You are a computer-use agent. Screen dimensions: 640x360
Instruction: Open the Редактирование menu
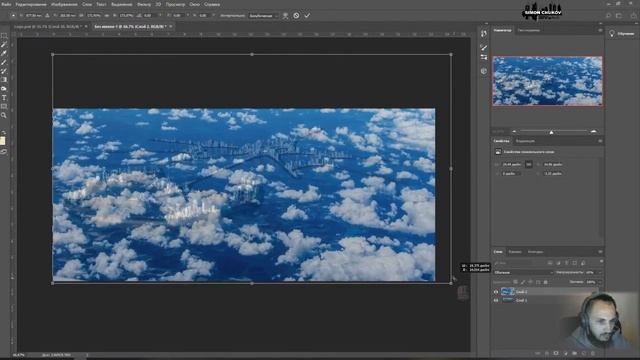[31, 4]
